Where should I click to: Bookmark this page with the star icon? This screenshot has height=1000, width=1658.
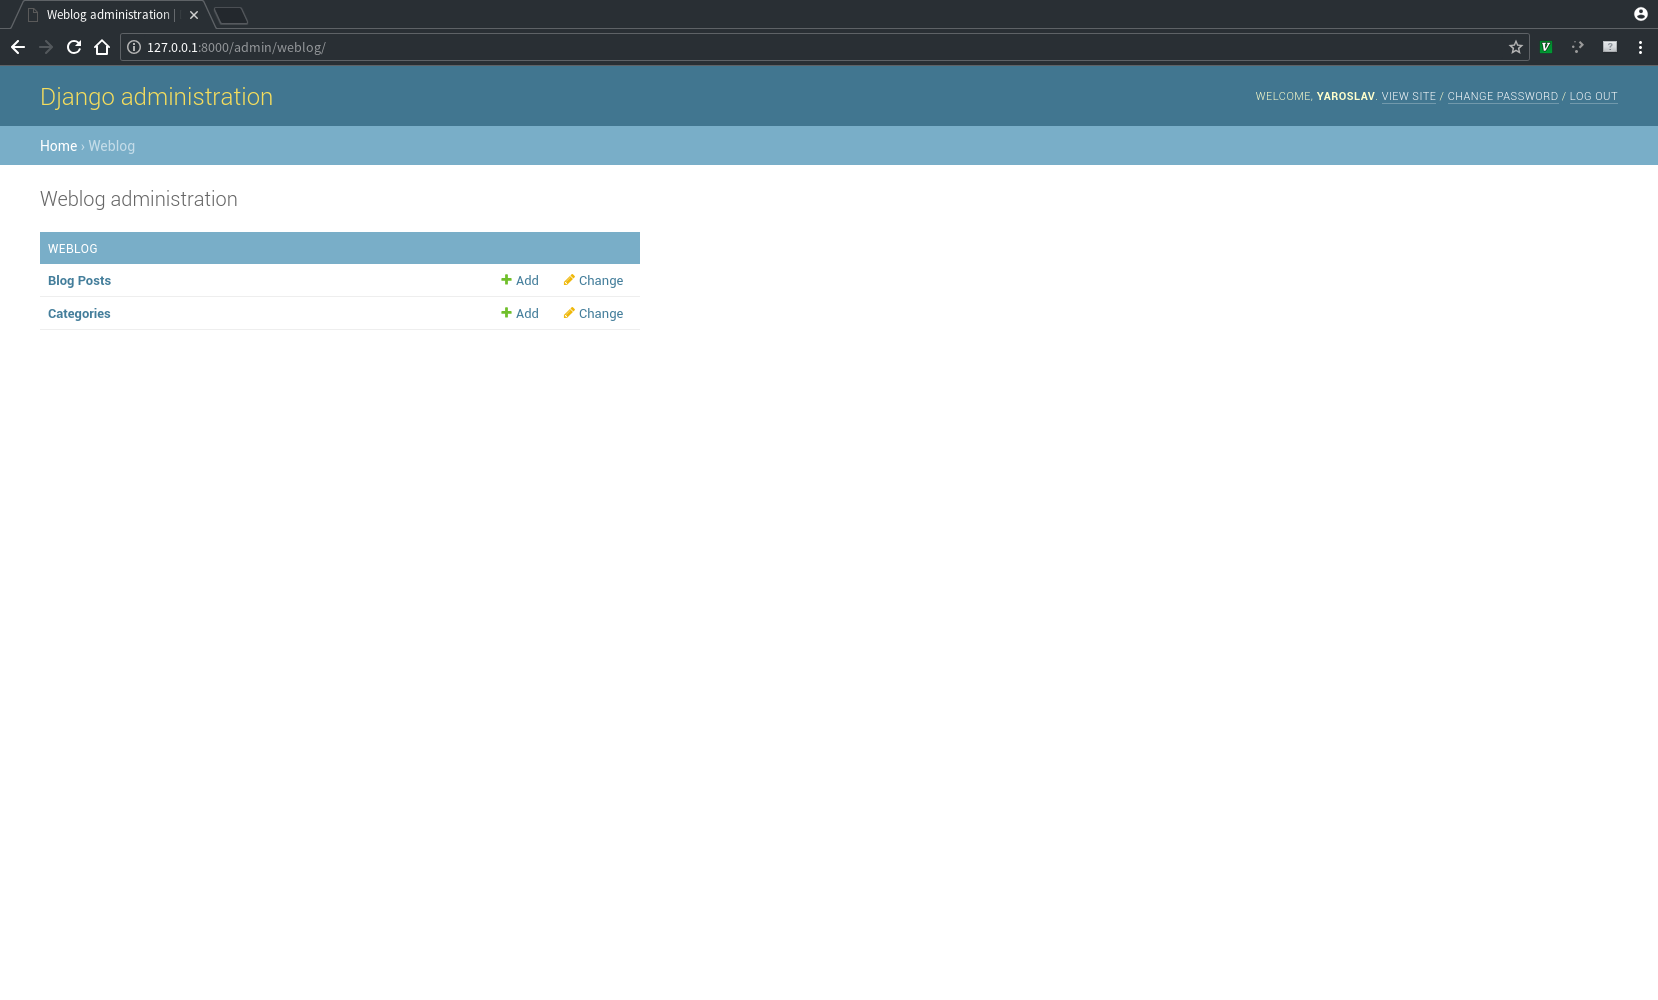1515,47
